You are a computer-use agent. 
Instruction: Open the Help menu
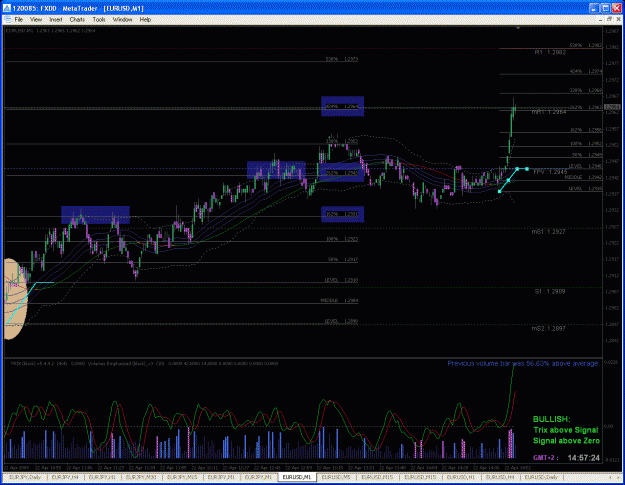(145, 20)
